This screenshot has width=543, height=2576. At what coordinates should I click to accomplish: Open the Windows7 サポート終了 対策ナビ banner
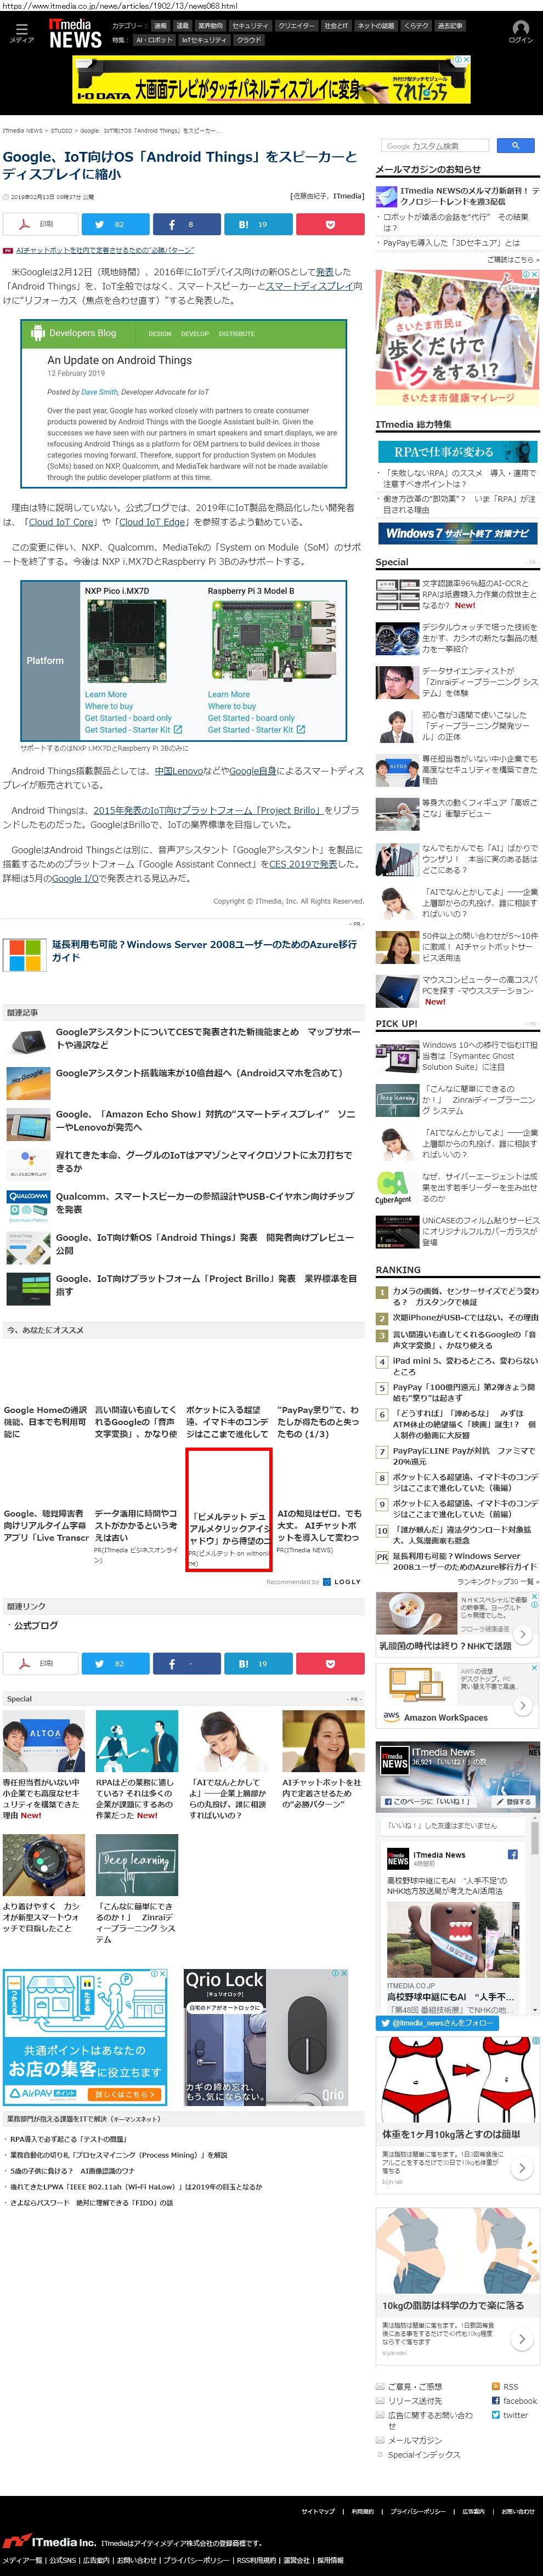457,533
